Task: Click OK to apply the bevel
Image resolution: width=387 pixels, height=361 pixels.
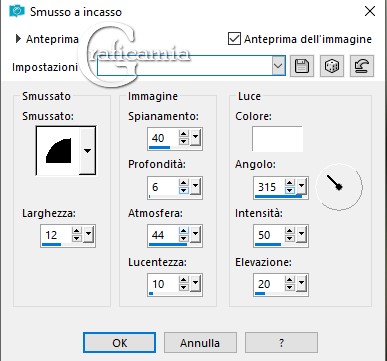Action: 119,342
